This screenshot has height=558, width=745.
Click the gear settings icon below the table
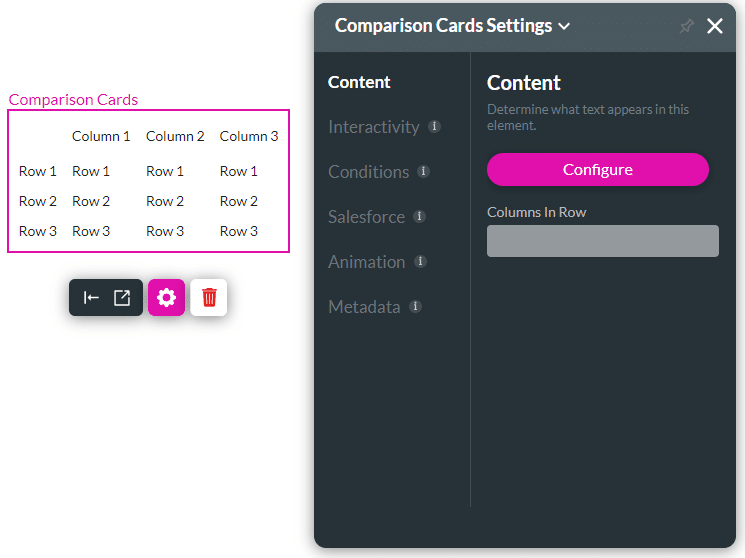coord(166,298)
